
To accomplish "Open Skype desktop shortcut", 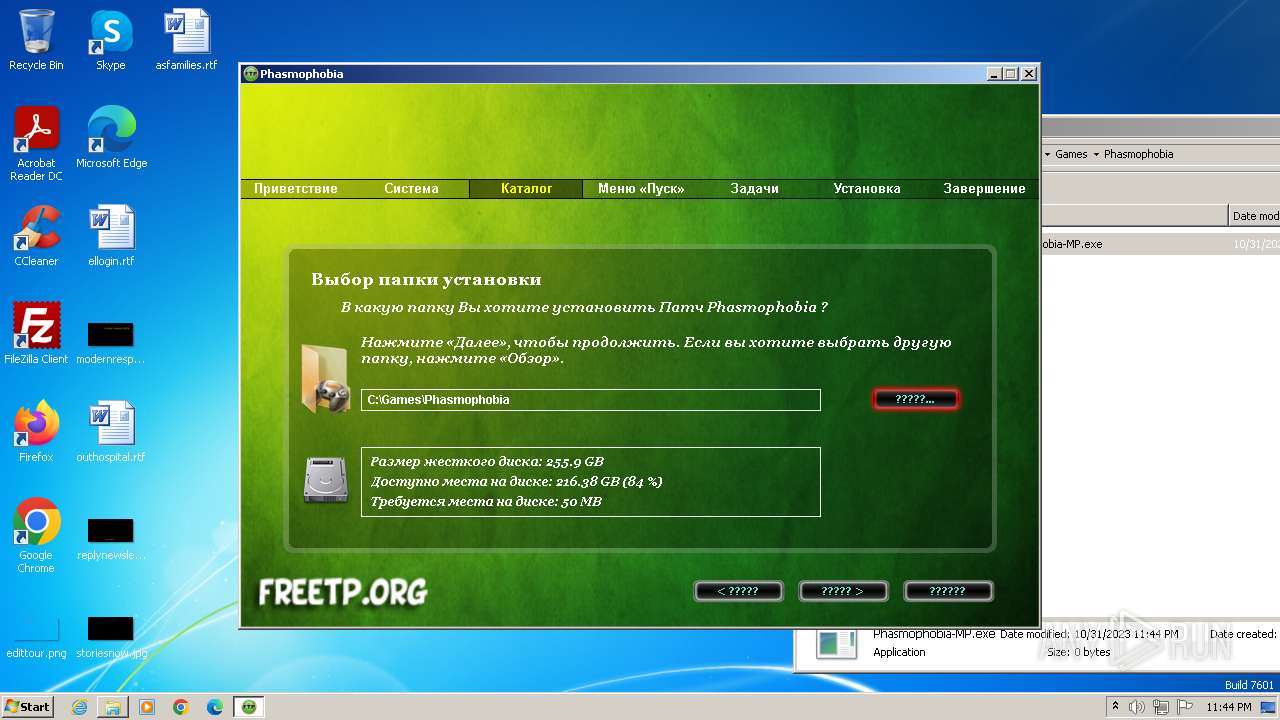I will tap(110, 40).
